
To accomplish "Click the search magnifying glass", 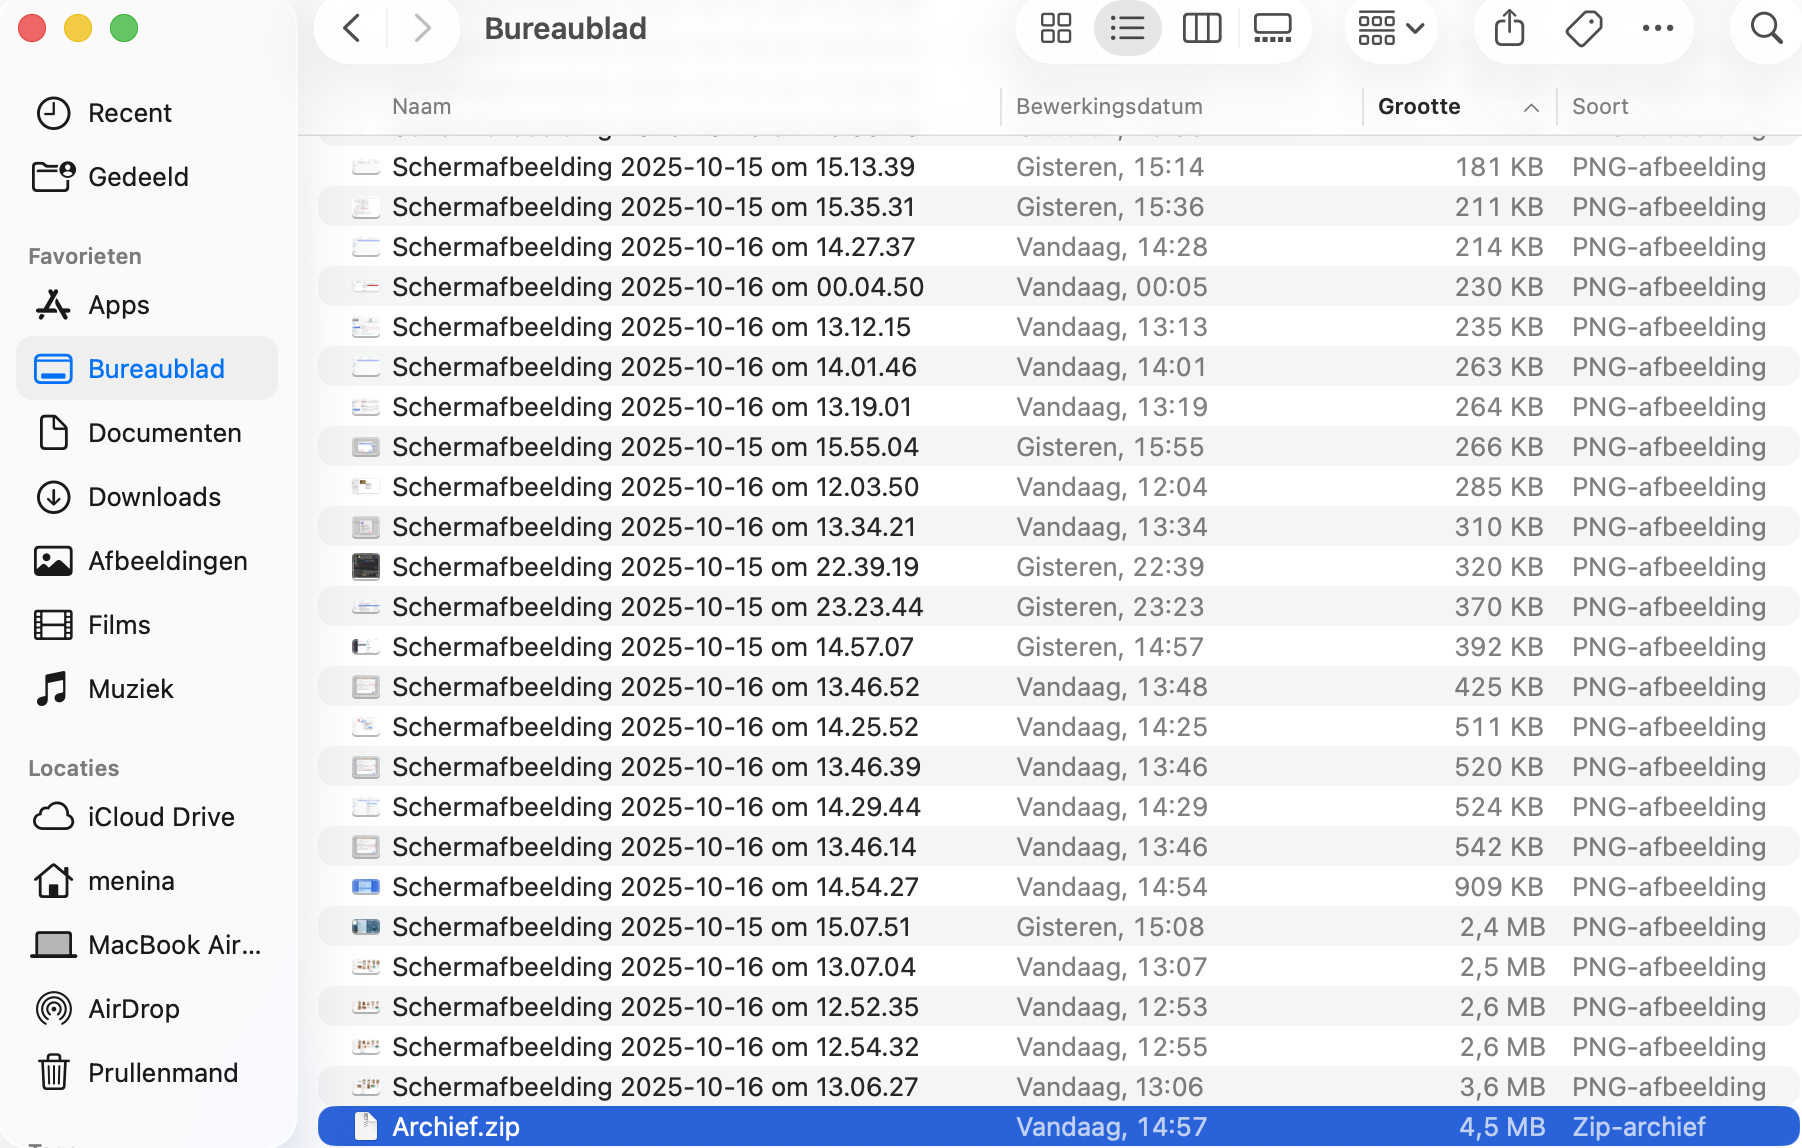I will (x=1766, y=28).
